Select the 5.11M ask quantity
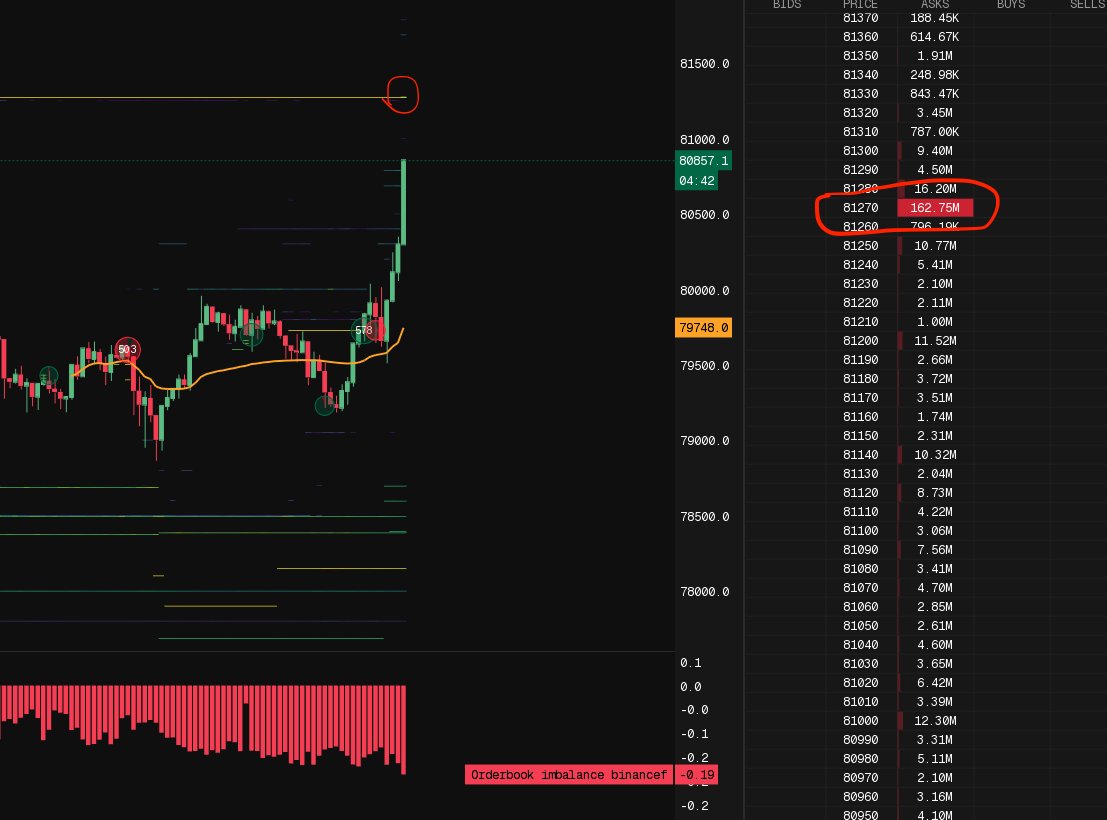The image size is (1107, 820). [935, 759]
